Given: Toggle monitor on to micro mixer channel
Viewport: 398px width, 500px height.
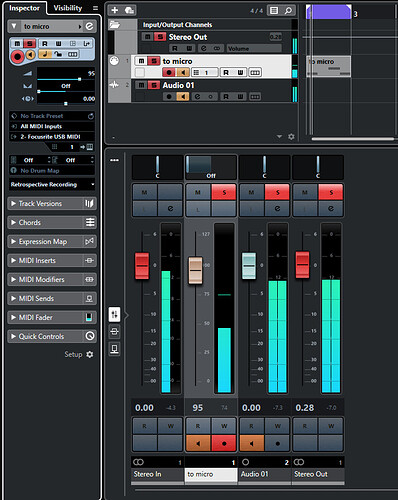Looking at the screenshot, I should [x=198, y=443].
